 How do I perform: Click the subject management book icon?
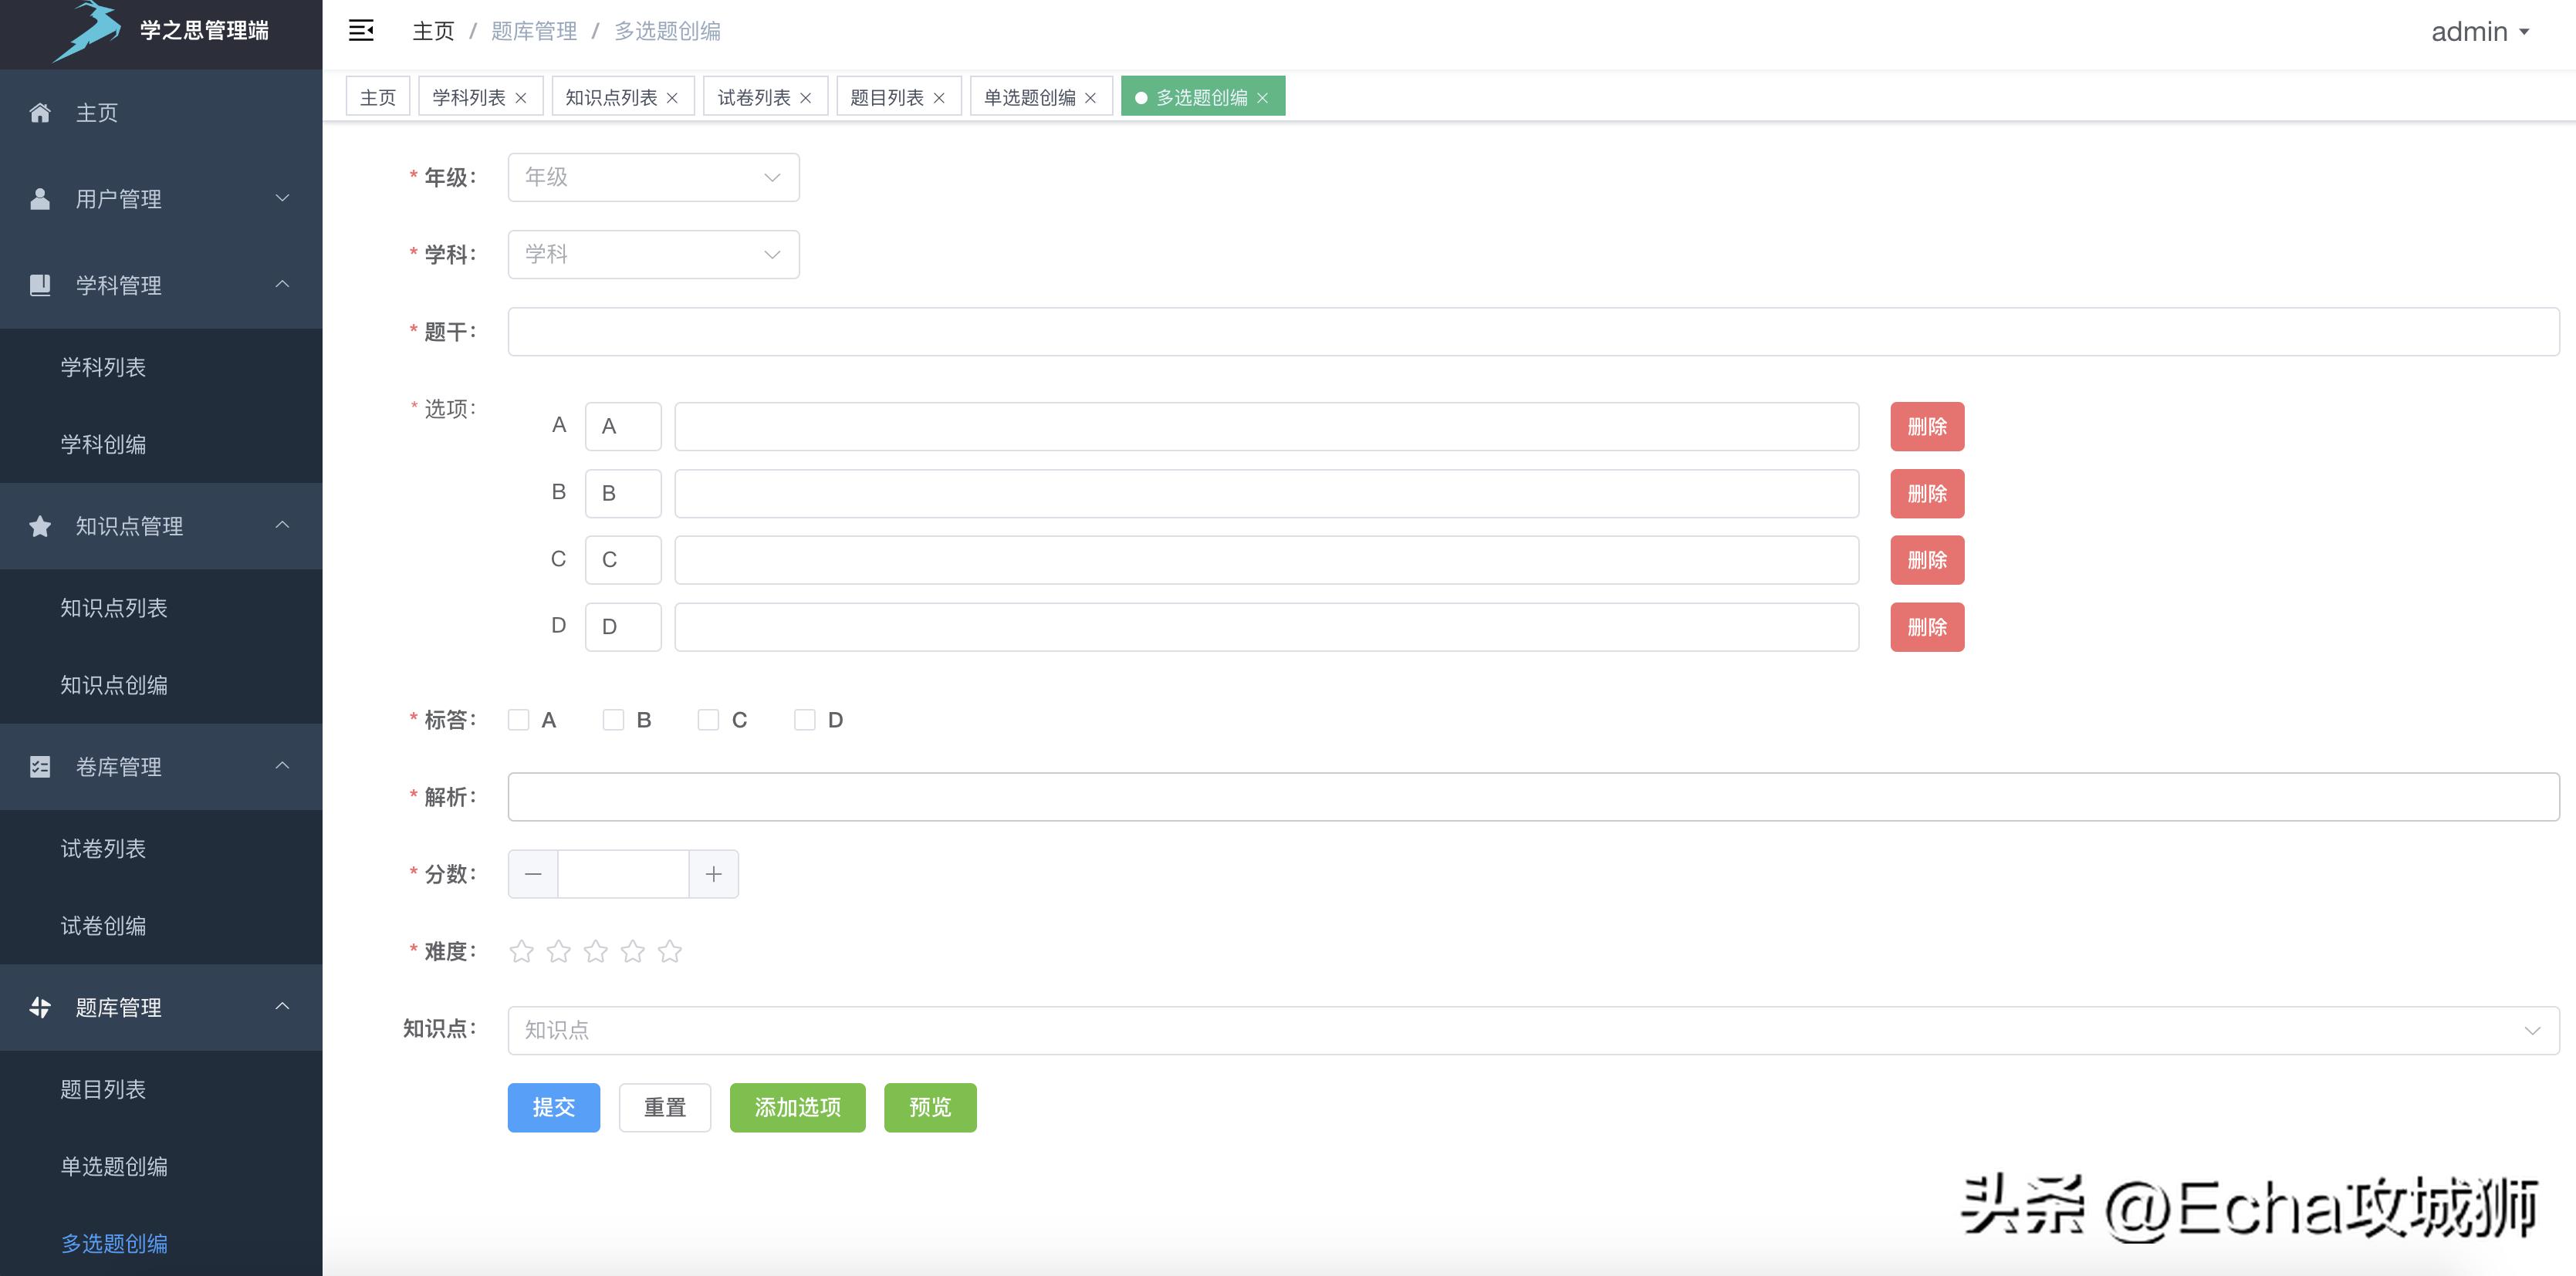[x=40, y=285]
